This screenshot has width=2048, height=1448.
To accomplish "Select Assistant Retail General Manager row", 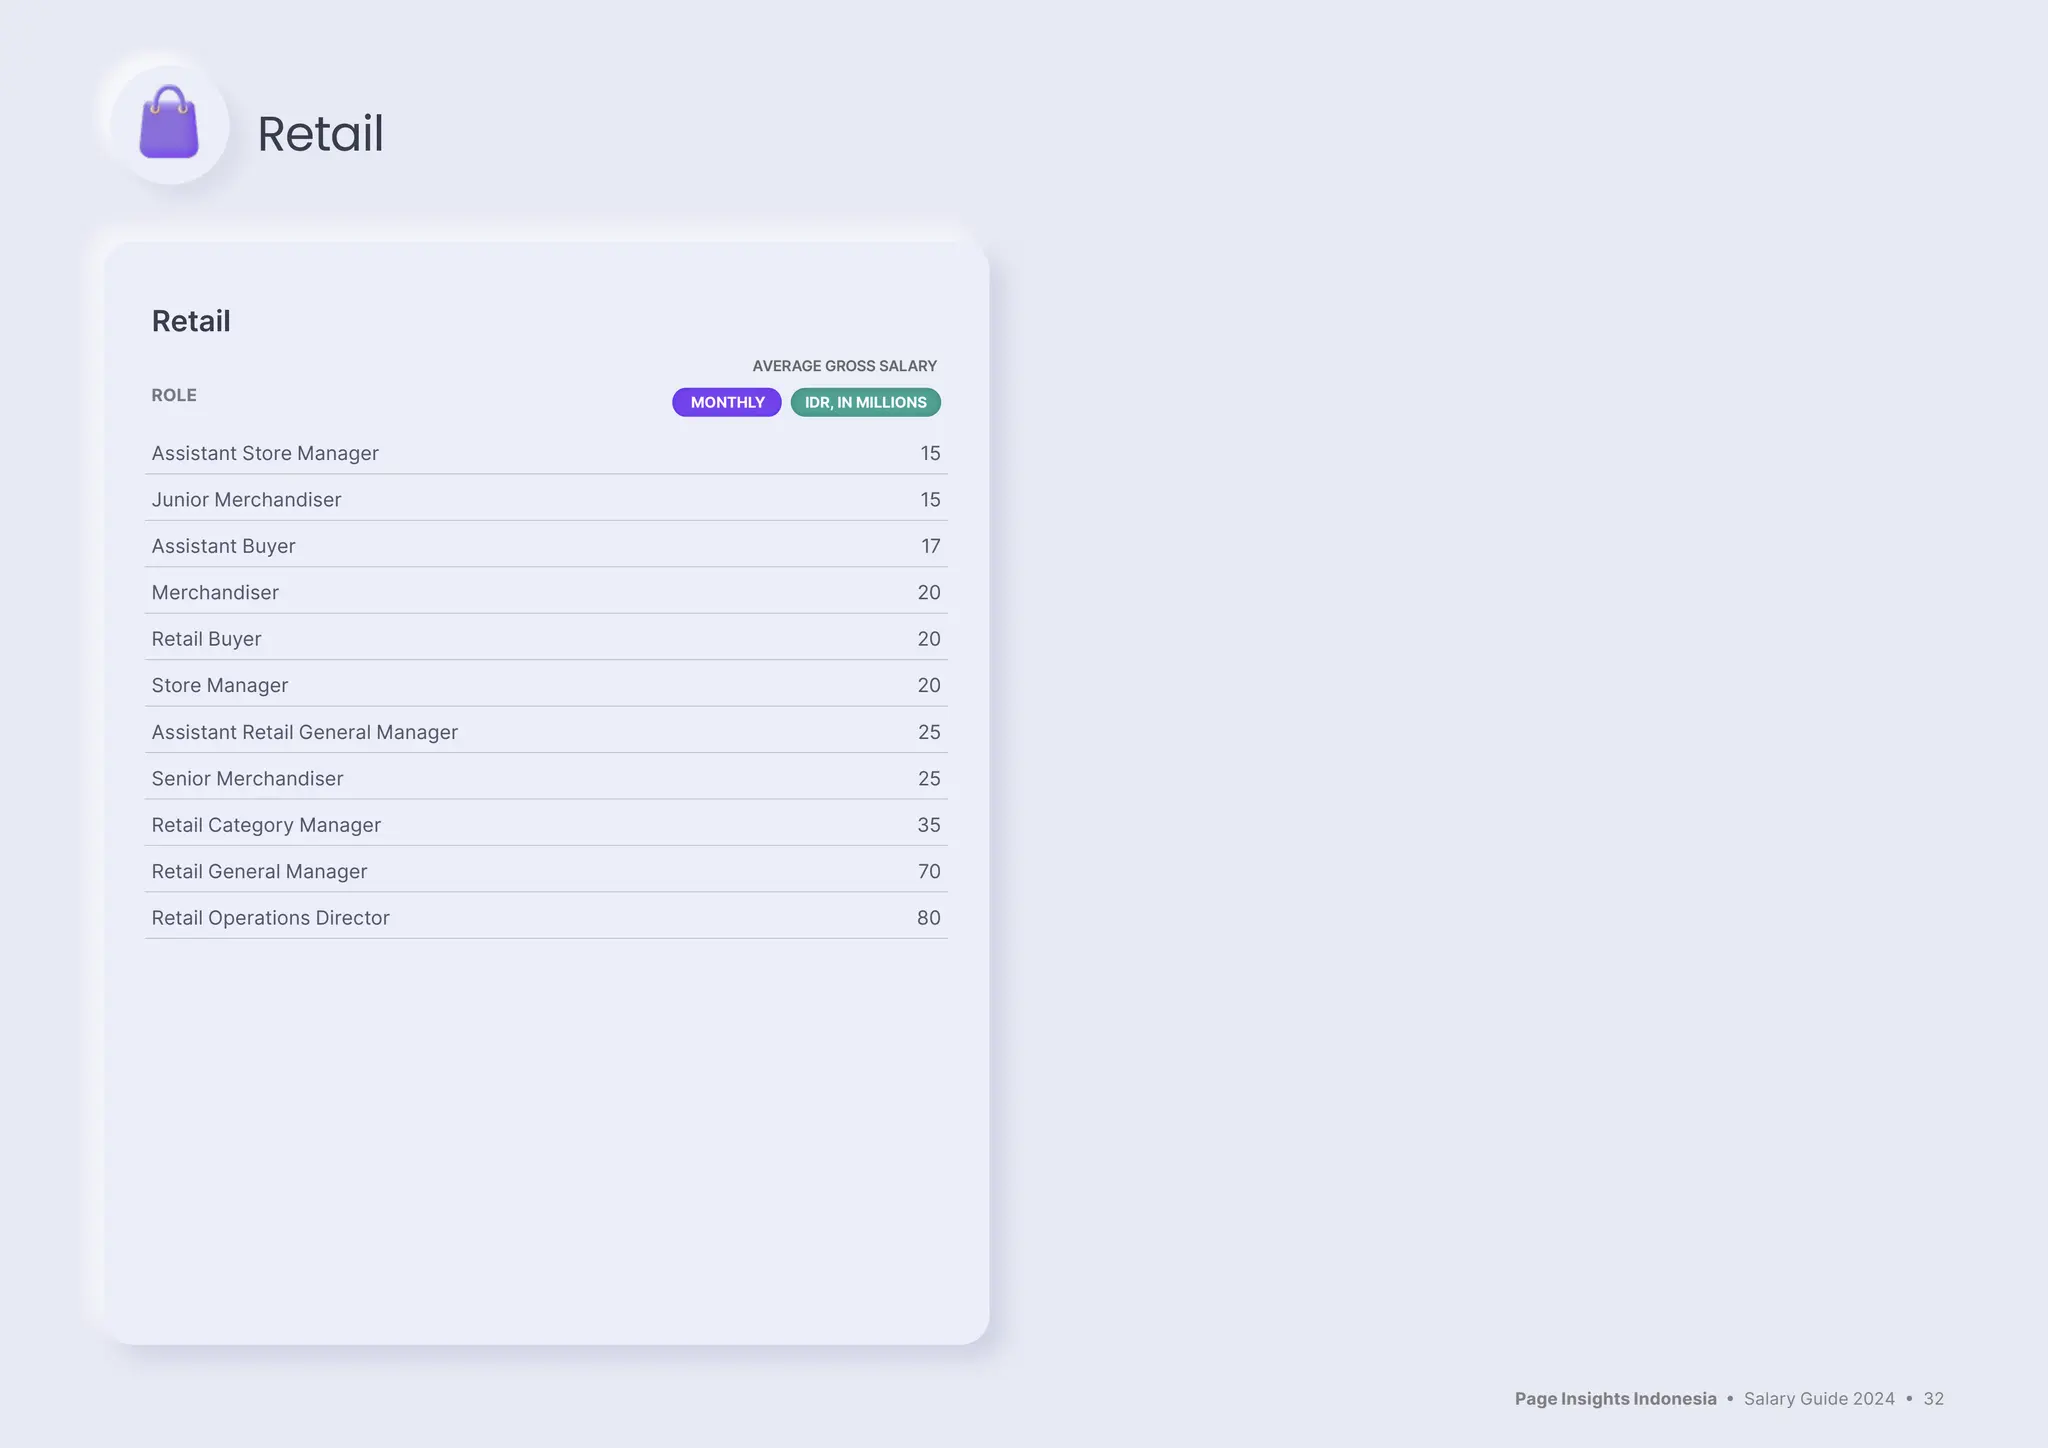I will (304, 732).
